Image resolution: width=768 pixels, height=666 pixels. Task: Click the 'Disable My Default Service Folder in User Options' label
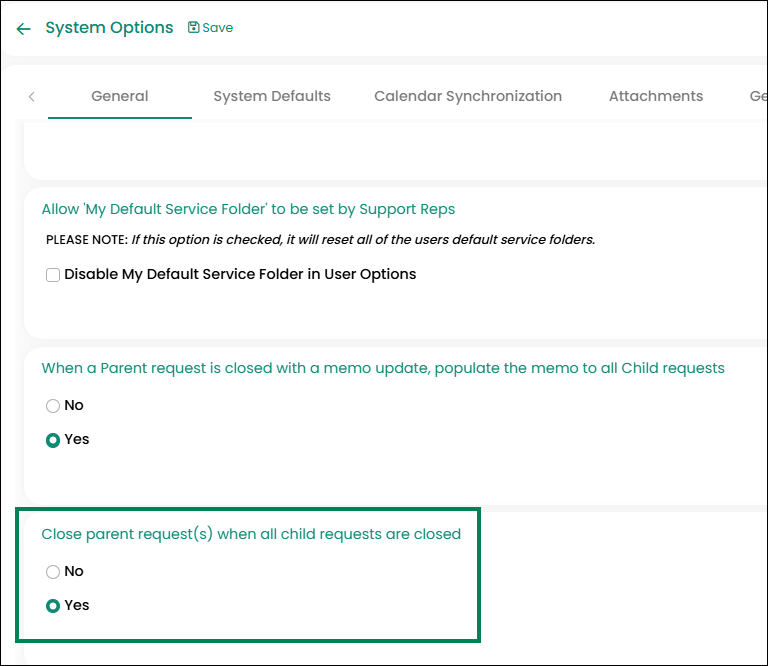[240, 274]
